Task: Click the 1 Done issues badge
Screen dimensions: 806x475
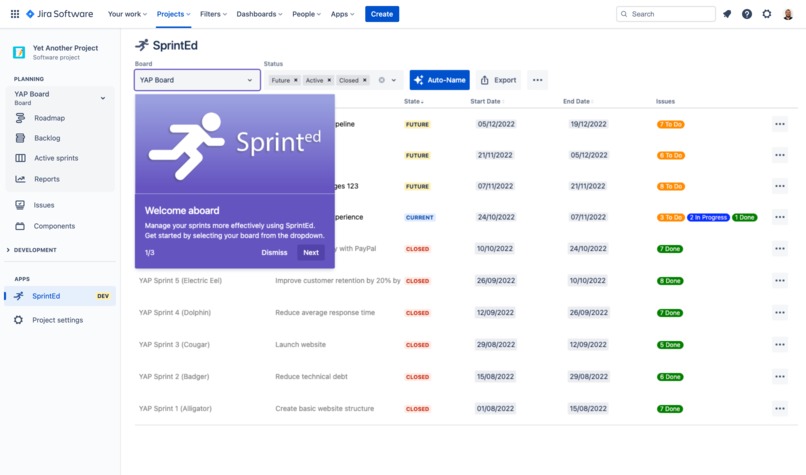Action: tap(744, 217)
